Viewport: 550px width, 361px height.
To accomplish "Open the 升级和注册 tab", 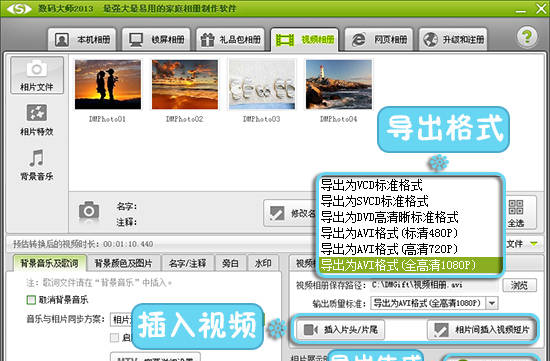I will [453, 40].
